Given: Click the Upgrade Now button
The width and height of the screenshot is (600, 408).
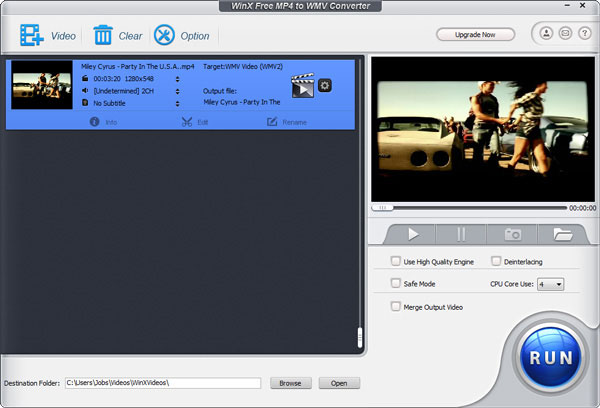Looking at the screenshot, I should [x=475, y=34].
